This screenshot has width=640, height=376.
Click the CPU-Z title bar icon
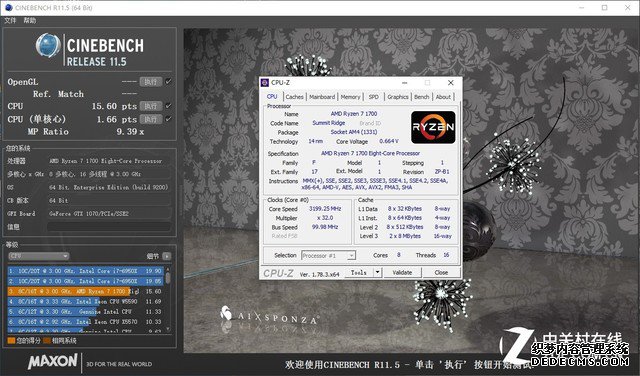point(264,82)
